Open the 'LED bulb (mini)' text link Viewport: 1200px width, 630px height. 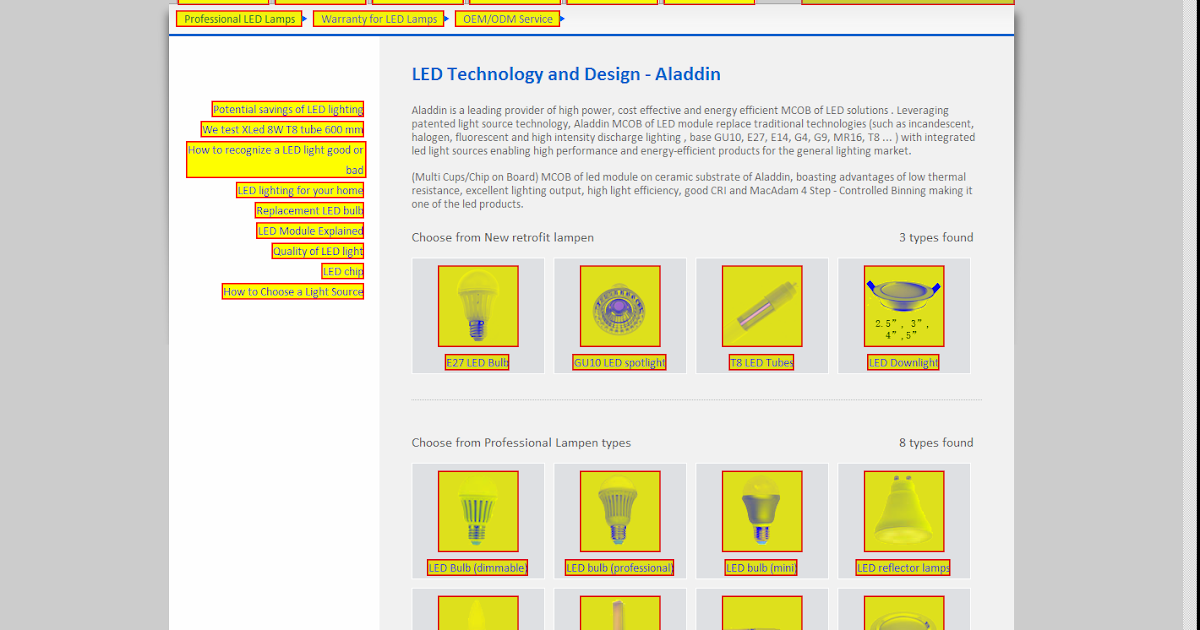tap(762, 568)
